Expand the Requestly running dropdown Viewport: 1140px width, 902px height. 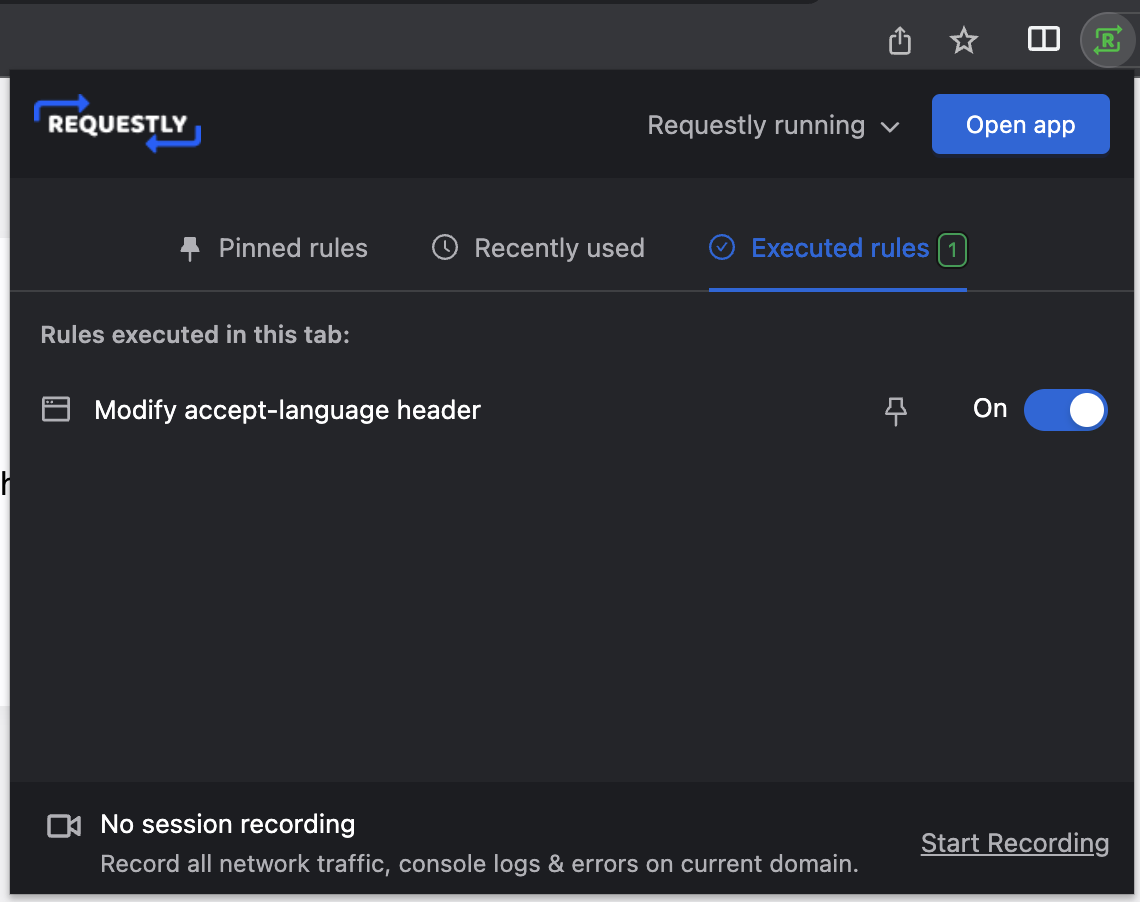coord(774,125)
